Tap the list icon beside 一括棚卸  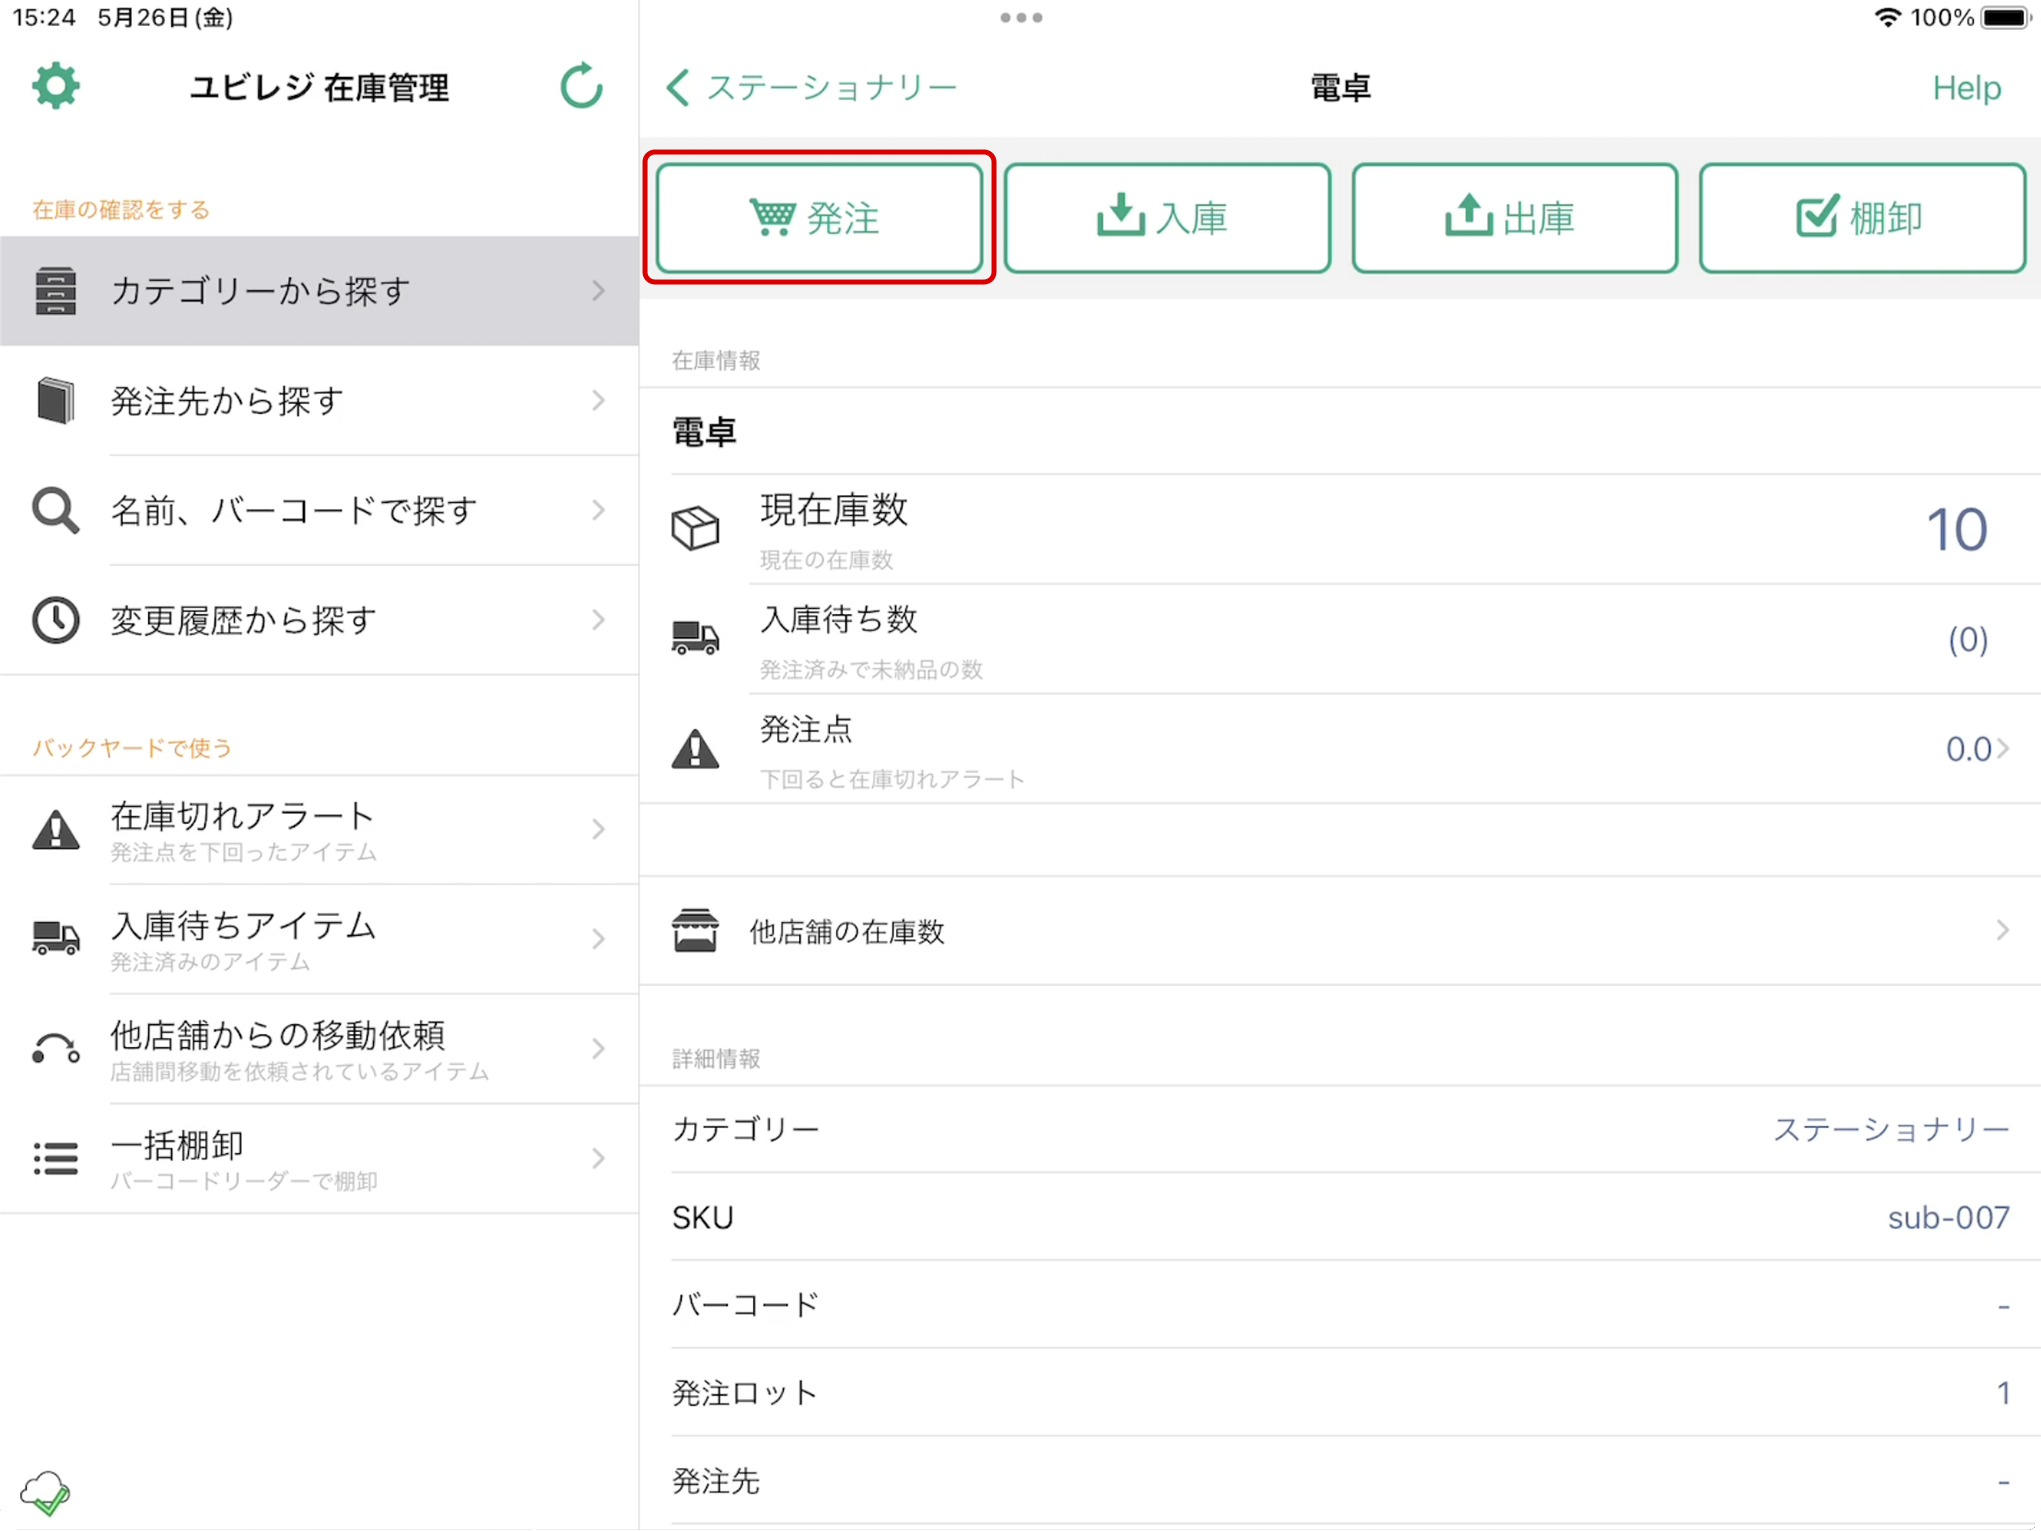56,1158
